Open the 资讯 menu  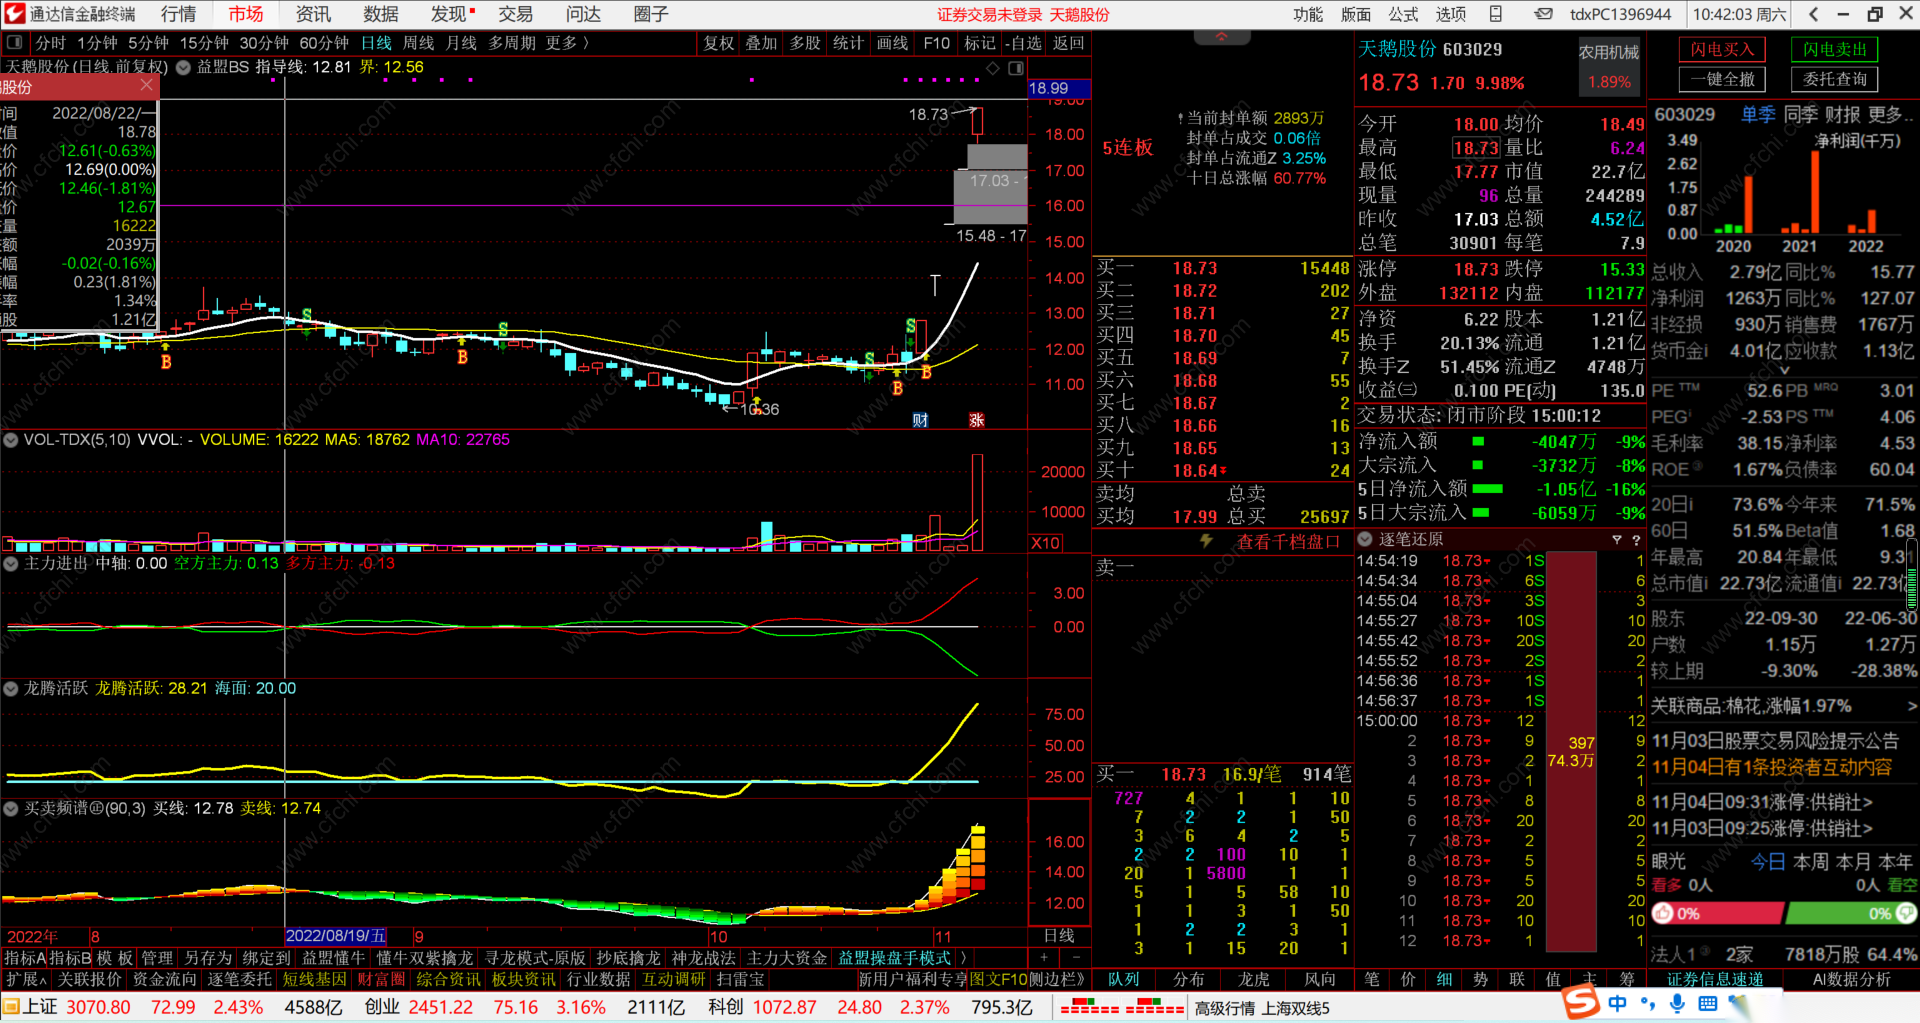click(313, 14)
